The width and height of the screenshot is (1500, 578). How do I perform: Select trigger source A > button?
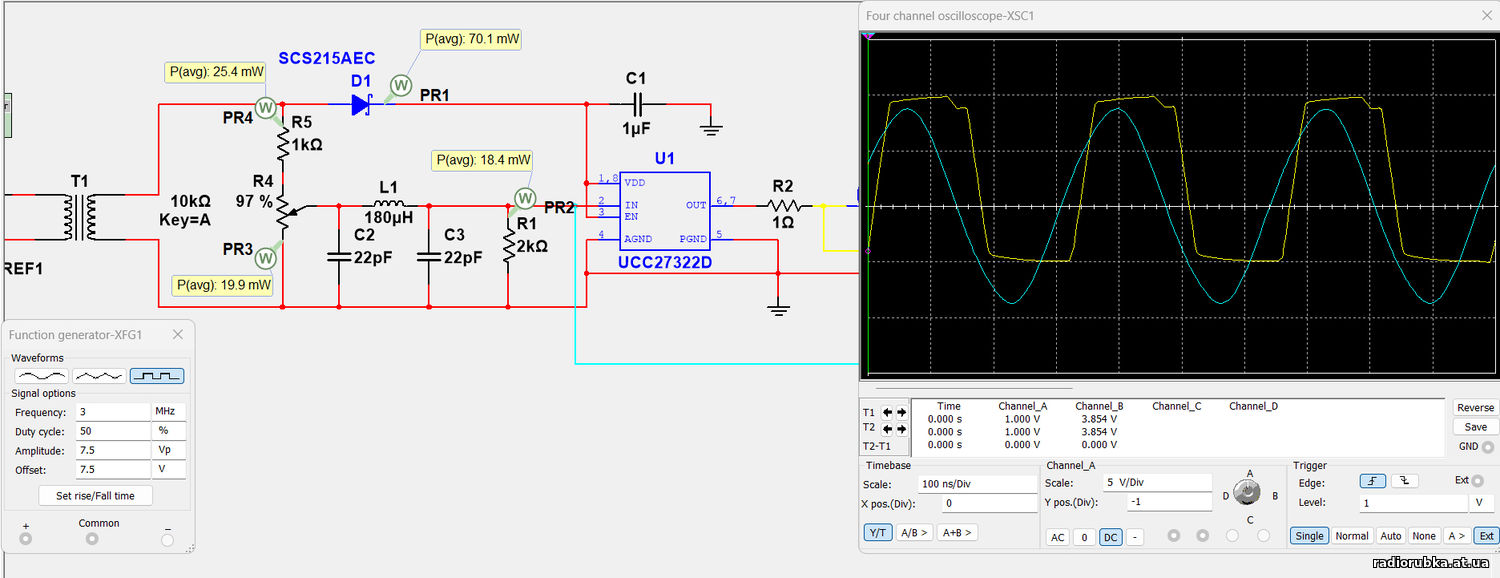pyautogui.click(x=1457, y=536)
